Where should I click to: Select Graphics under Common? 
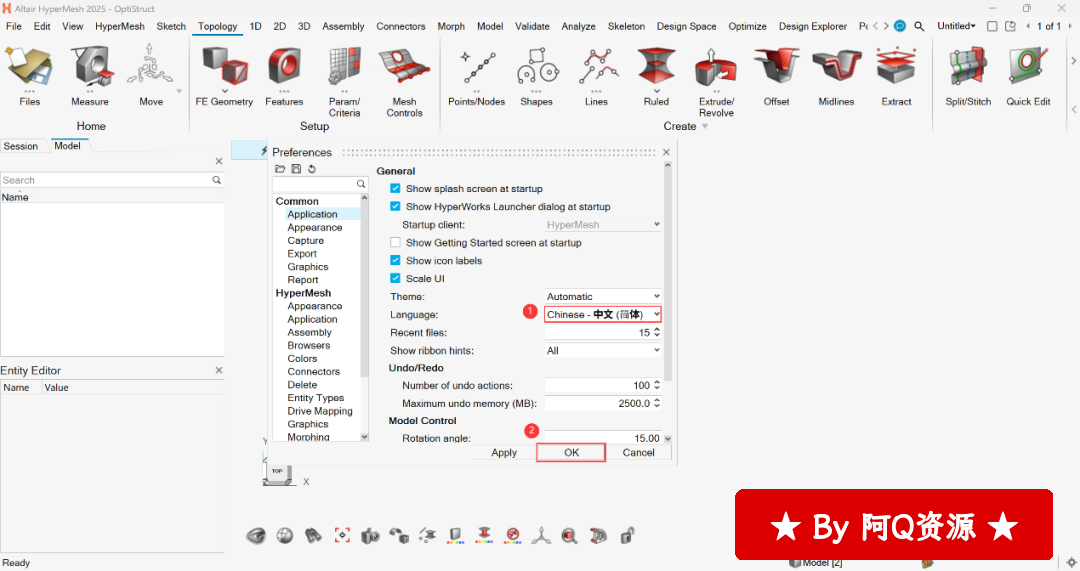pyautogui.click(x=308, y=267)
